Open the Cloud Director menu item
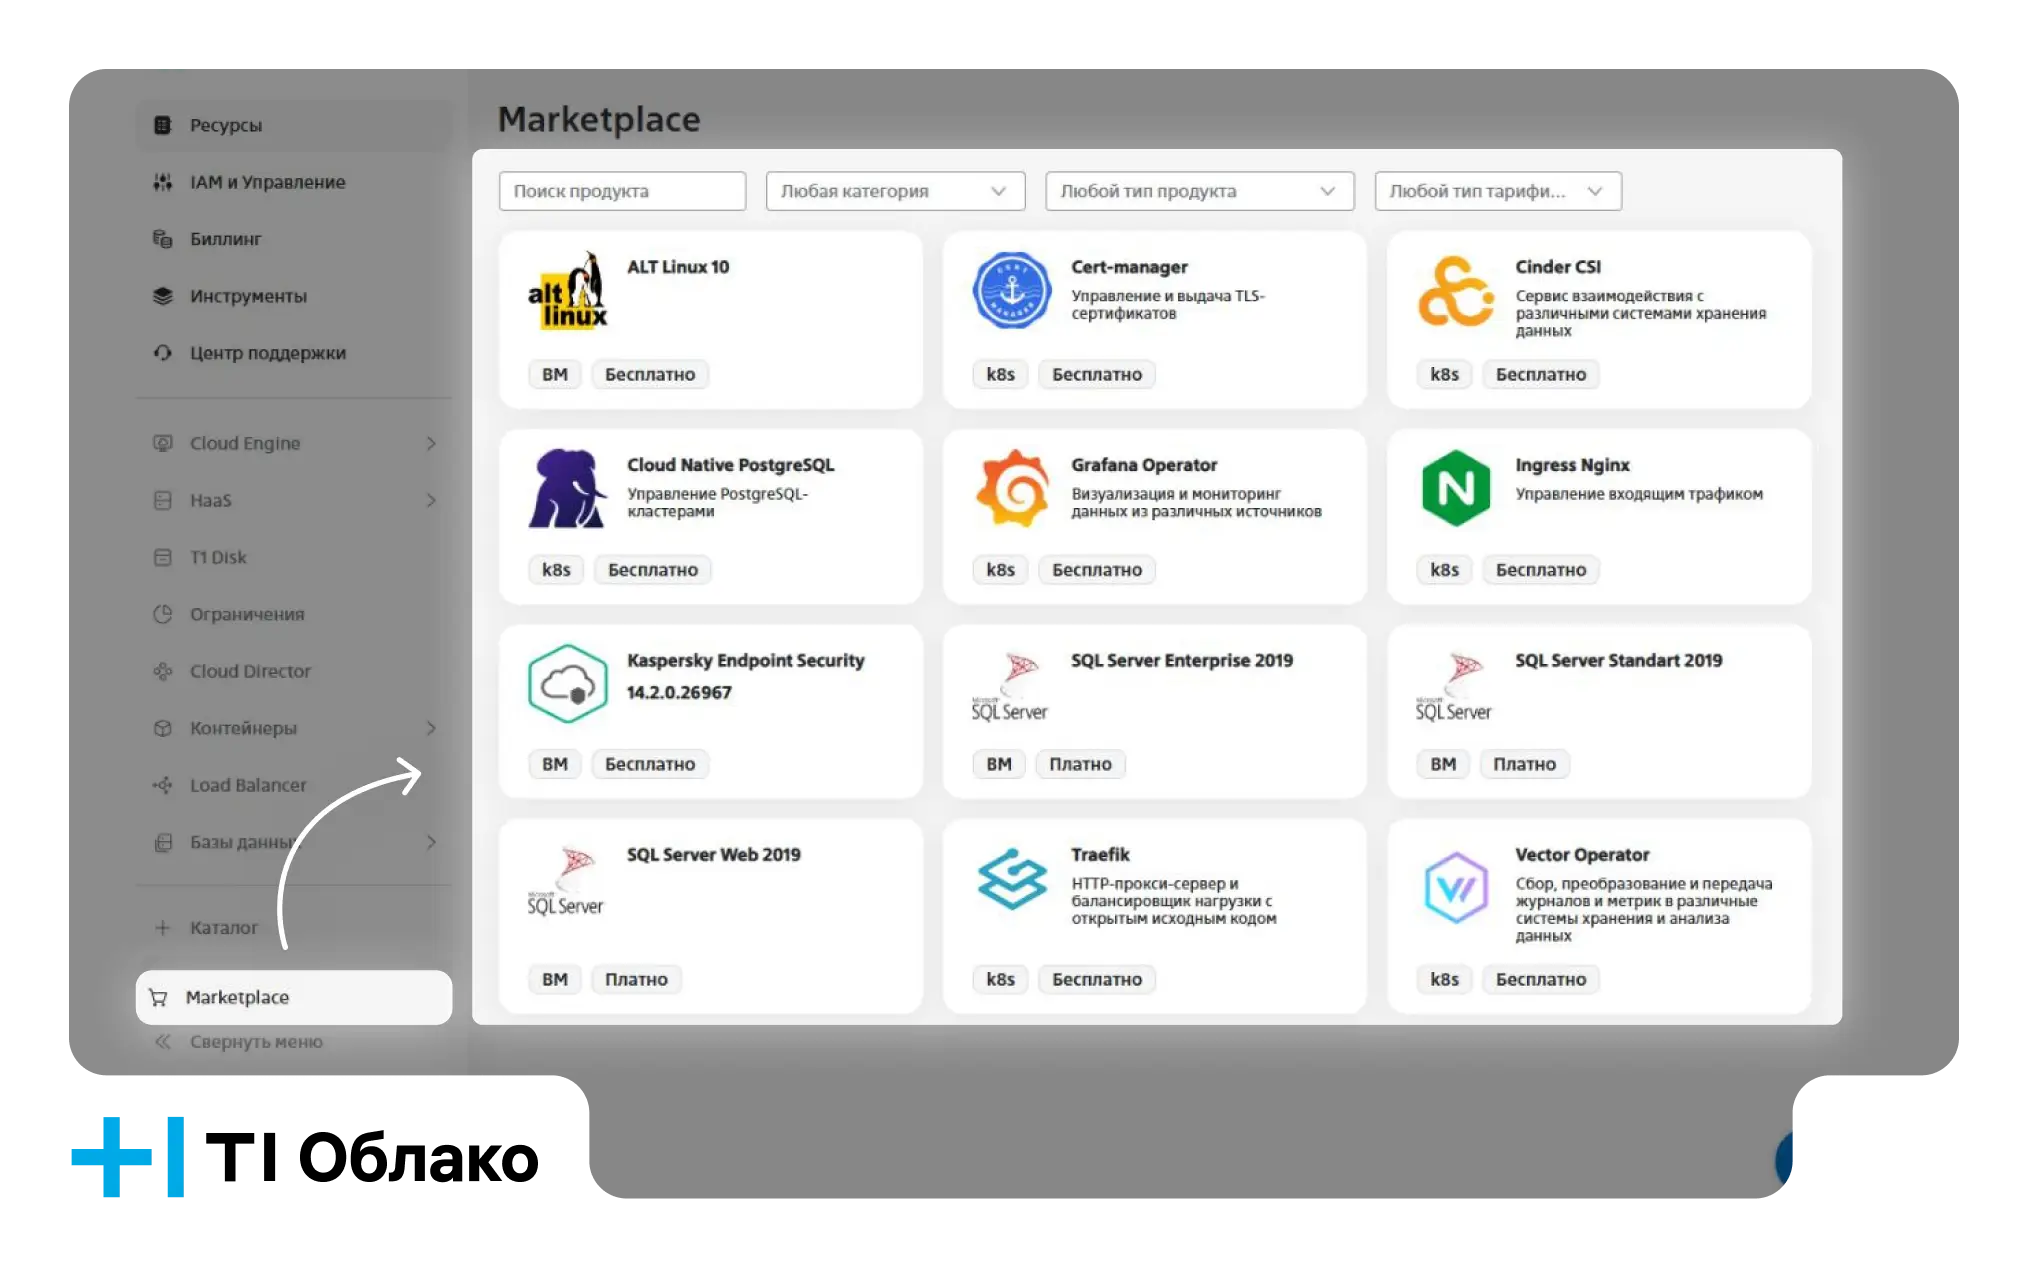The height and width of the screenshot is (1268, 2028). [x=293, y=671]
